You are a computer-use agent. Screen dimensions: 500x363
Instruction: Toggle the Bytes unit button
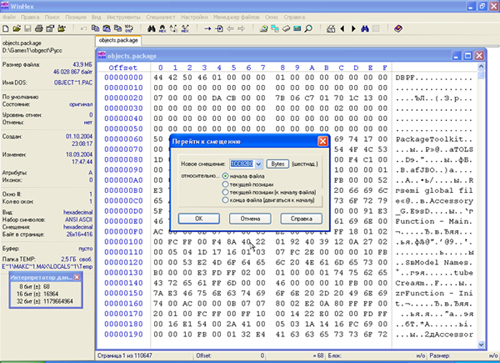[x=278, y=164]
